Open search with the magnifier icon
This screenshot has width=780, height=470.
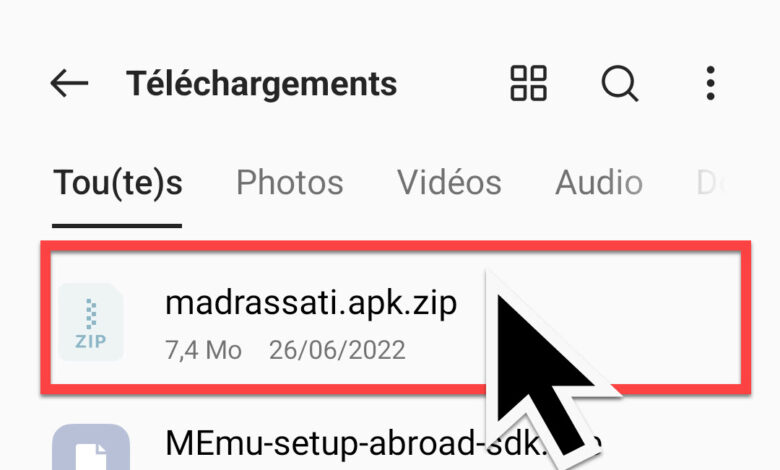click(619, 84)
